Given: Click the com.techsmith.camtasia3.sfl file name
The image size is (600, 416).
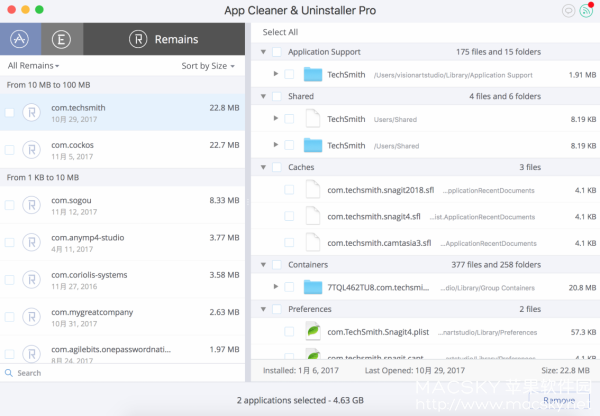Looking at the screenshot, I should point(379,243).
